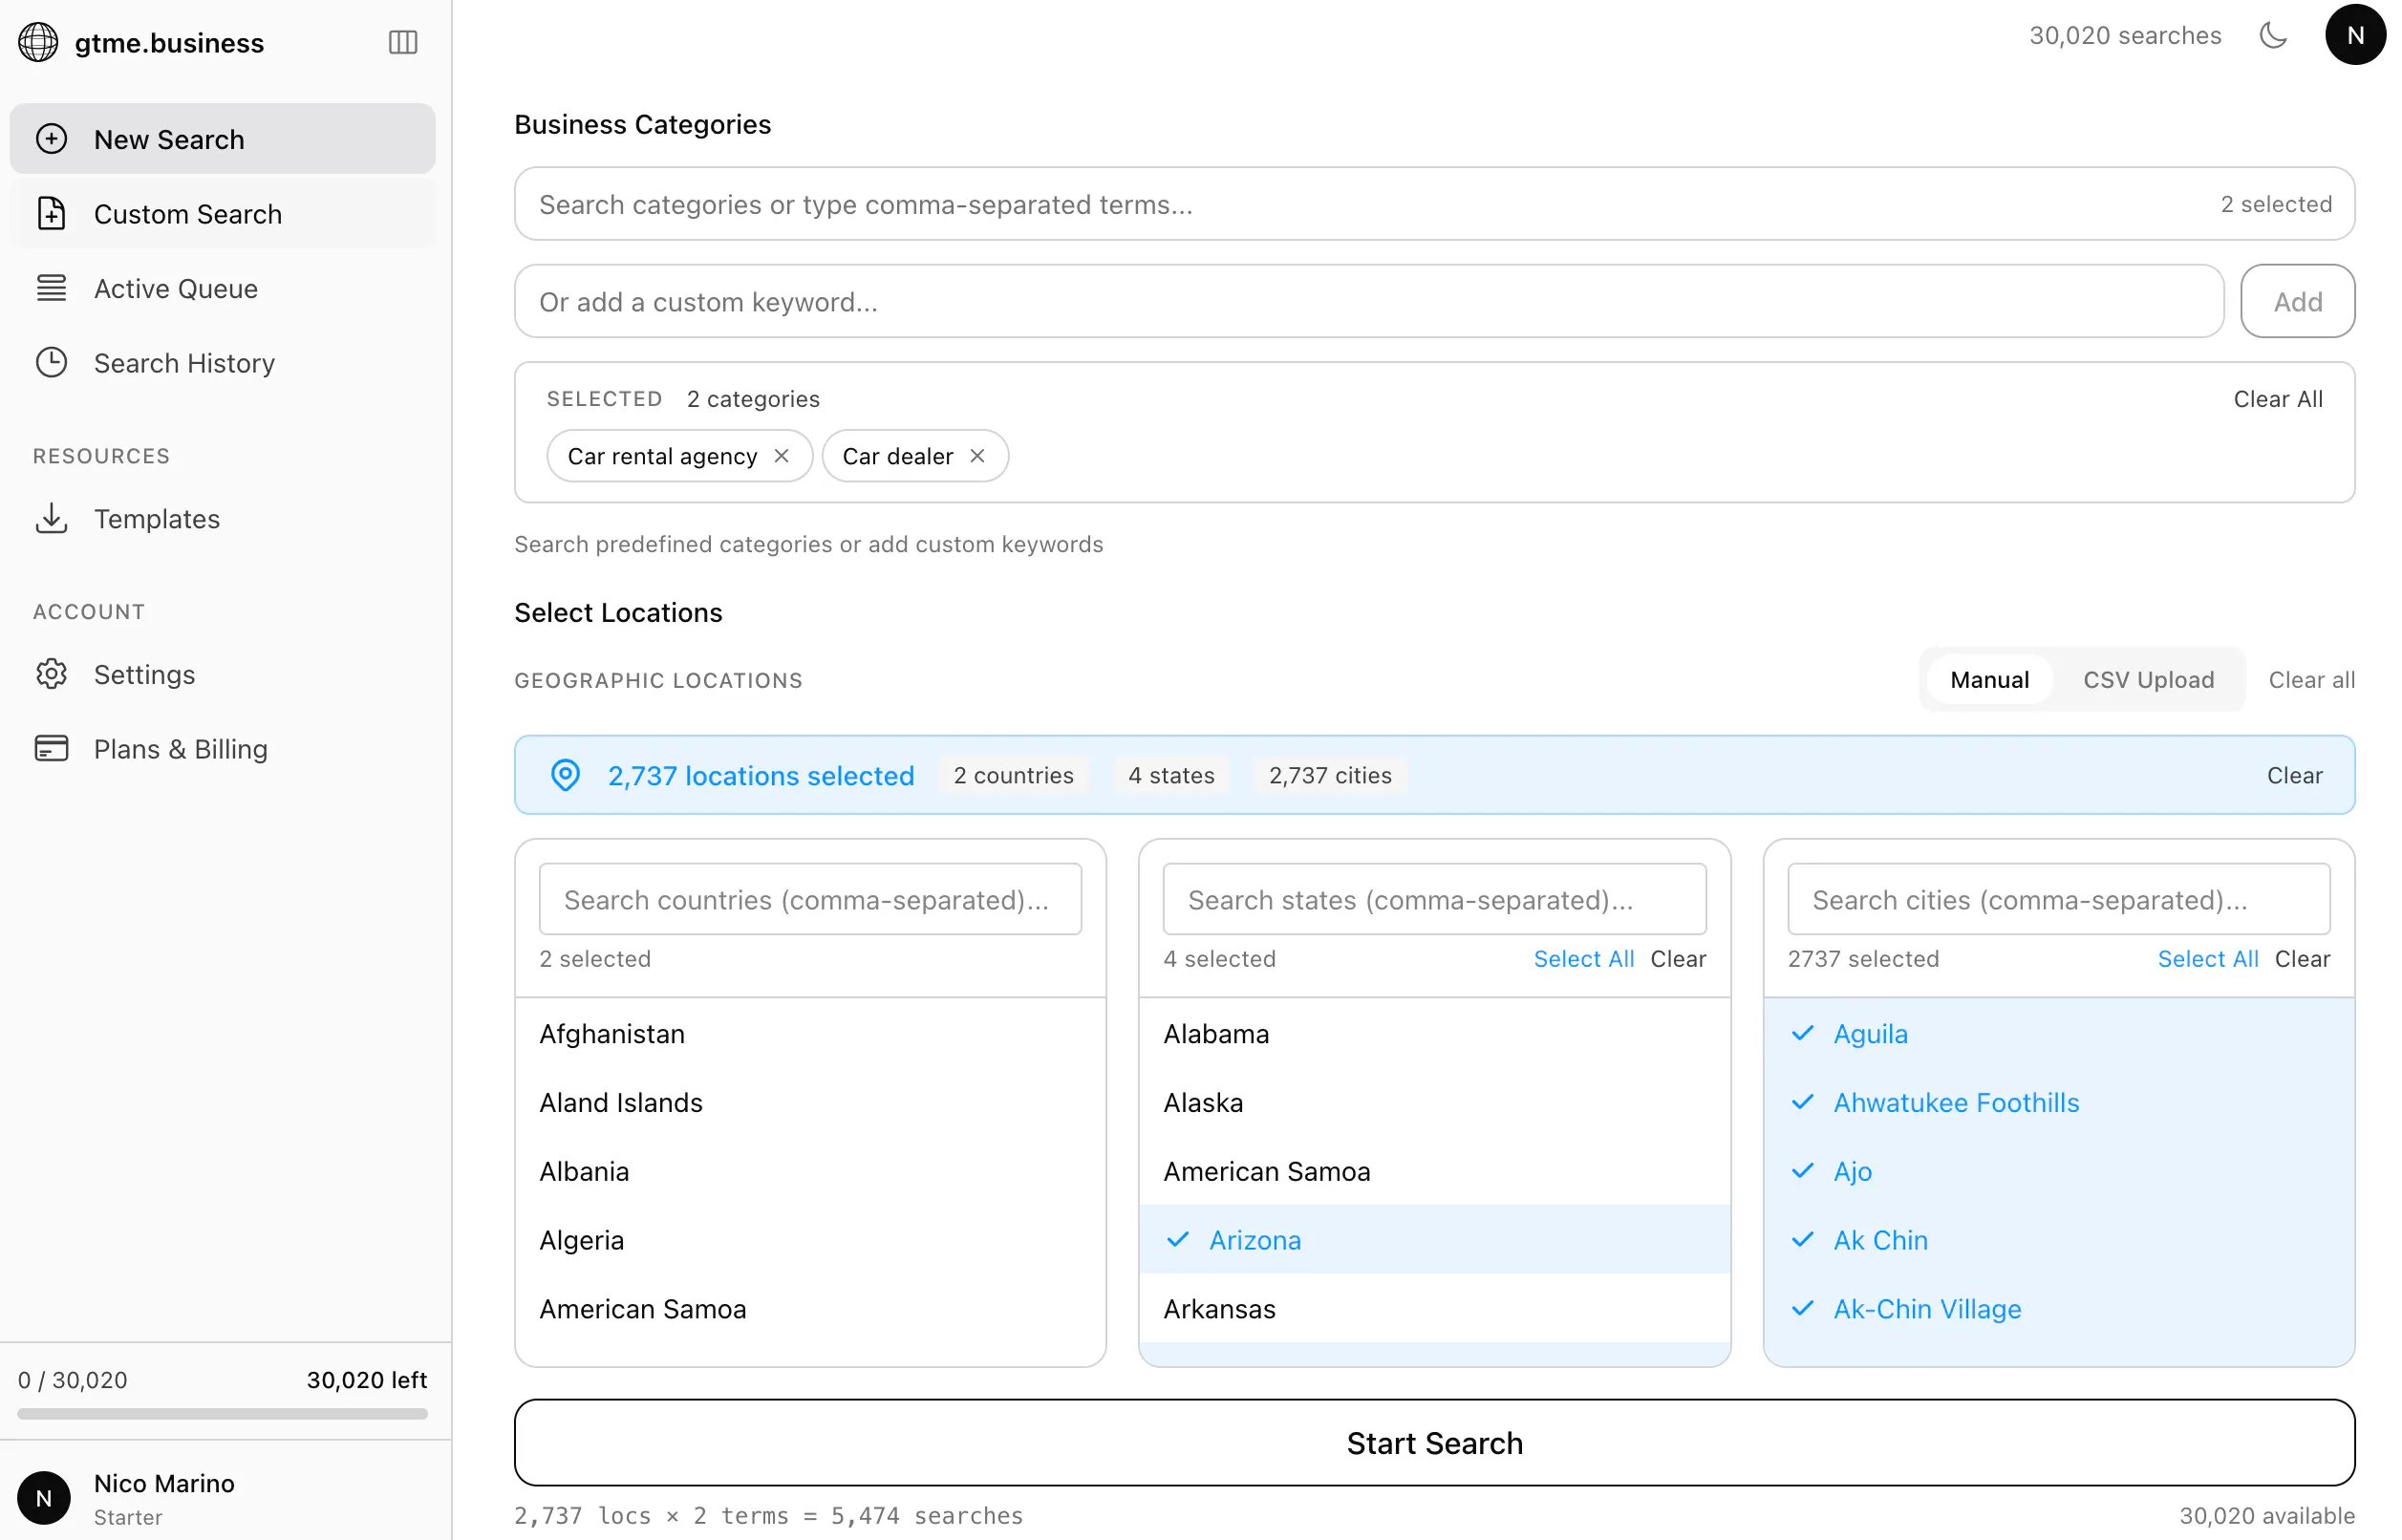This screenshot has width=2402, height=1540.
Task: Deselect Ahwatukee Foothills city
Action: pos(2058,1102)
